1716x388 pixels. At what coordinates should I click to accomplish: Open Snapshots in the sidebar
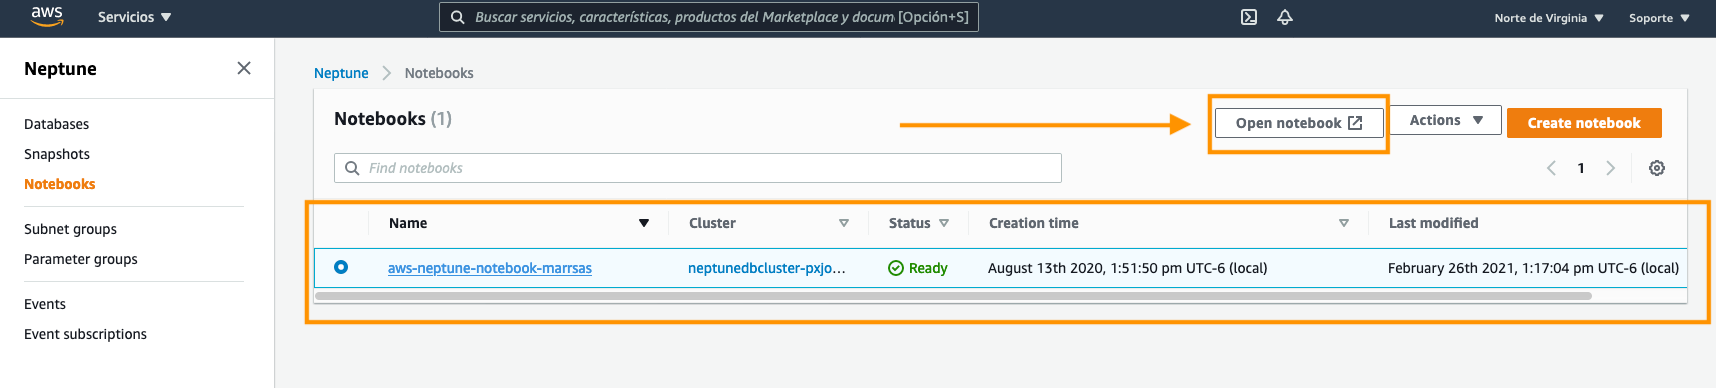click(x=57, y=154)
